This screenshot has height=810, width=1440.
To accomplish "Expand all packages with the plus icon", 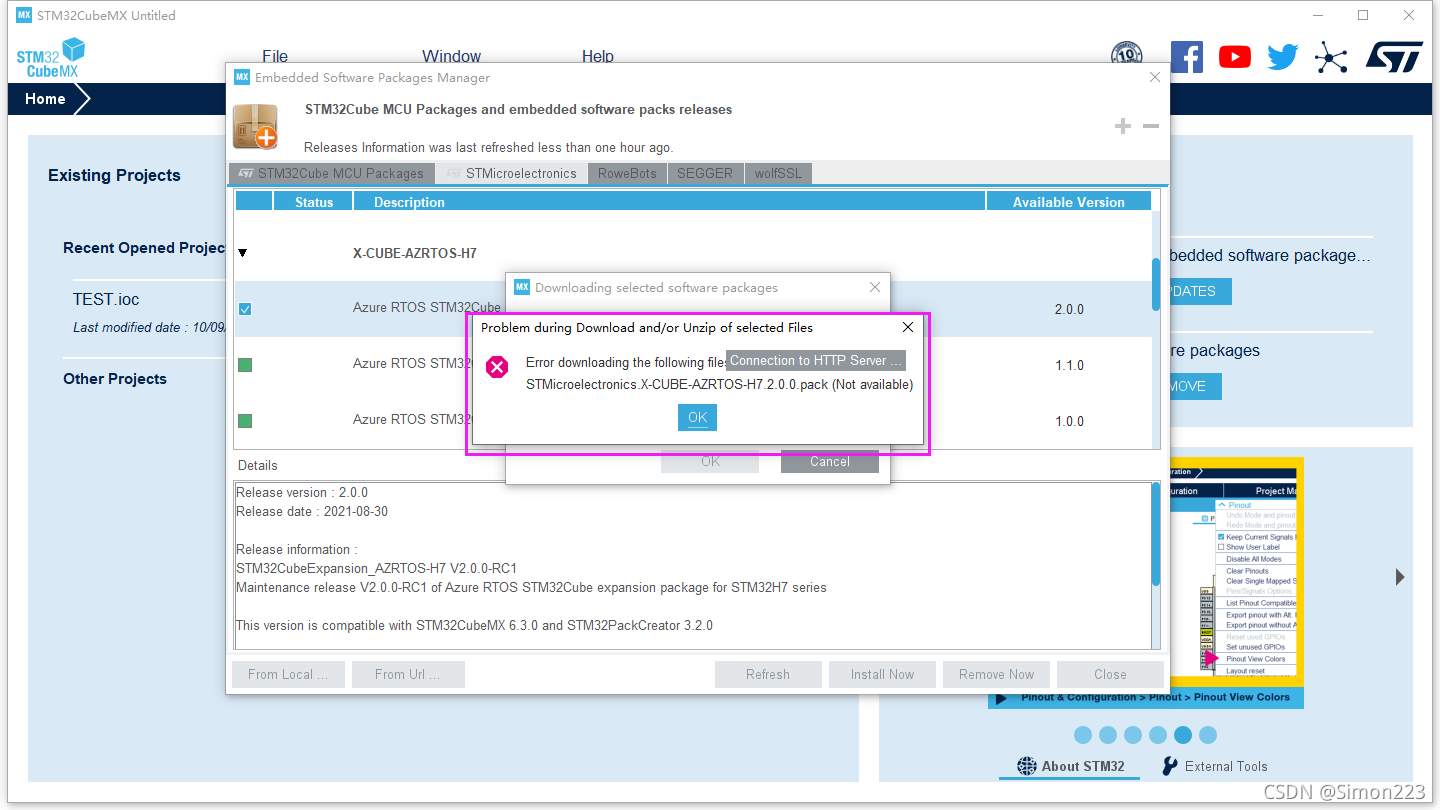I will coord(1123,126).
